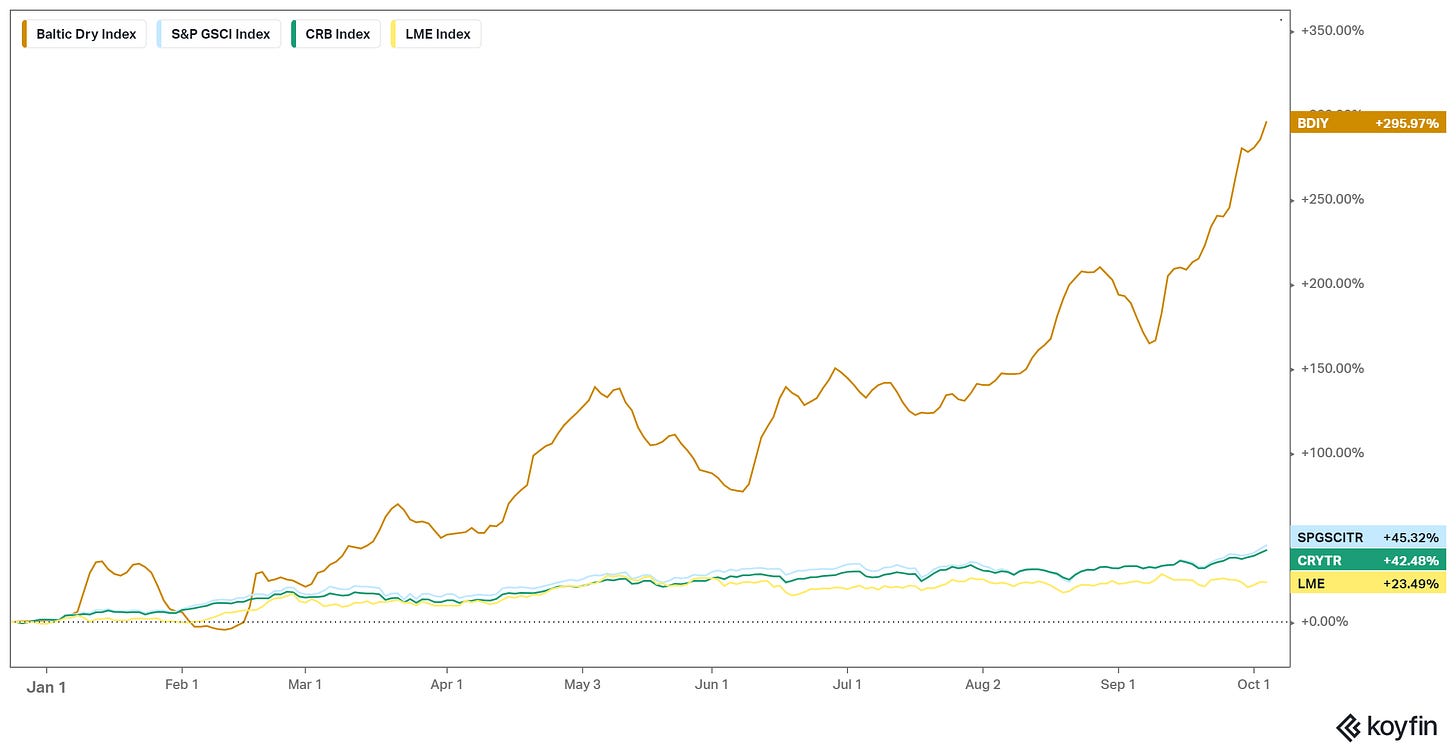Click the BDIY +295.97% value label
Image resolution: width=1456 pixels, height=752 pixels.
pos(1368,123)
